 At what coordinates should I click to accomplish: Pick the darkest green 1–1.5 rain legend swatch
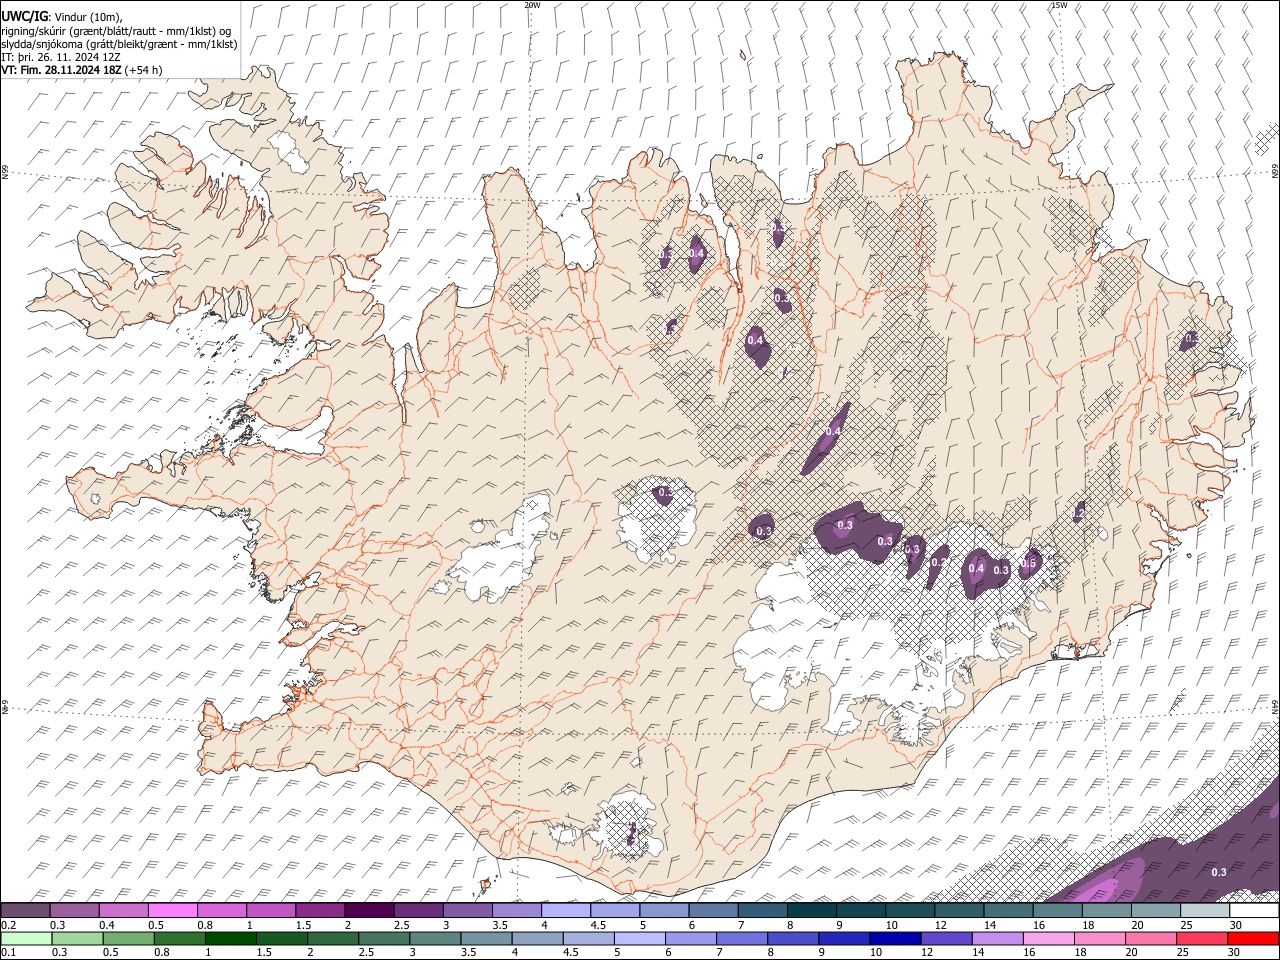(x=230, y=938)
